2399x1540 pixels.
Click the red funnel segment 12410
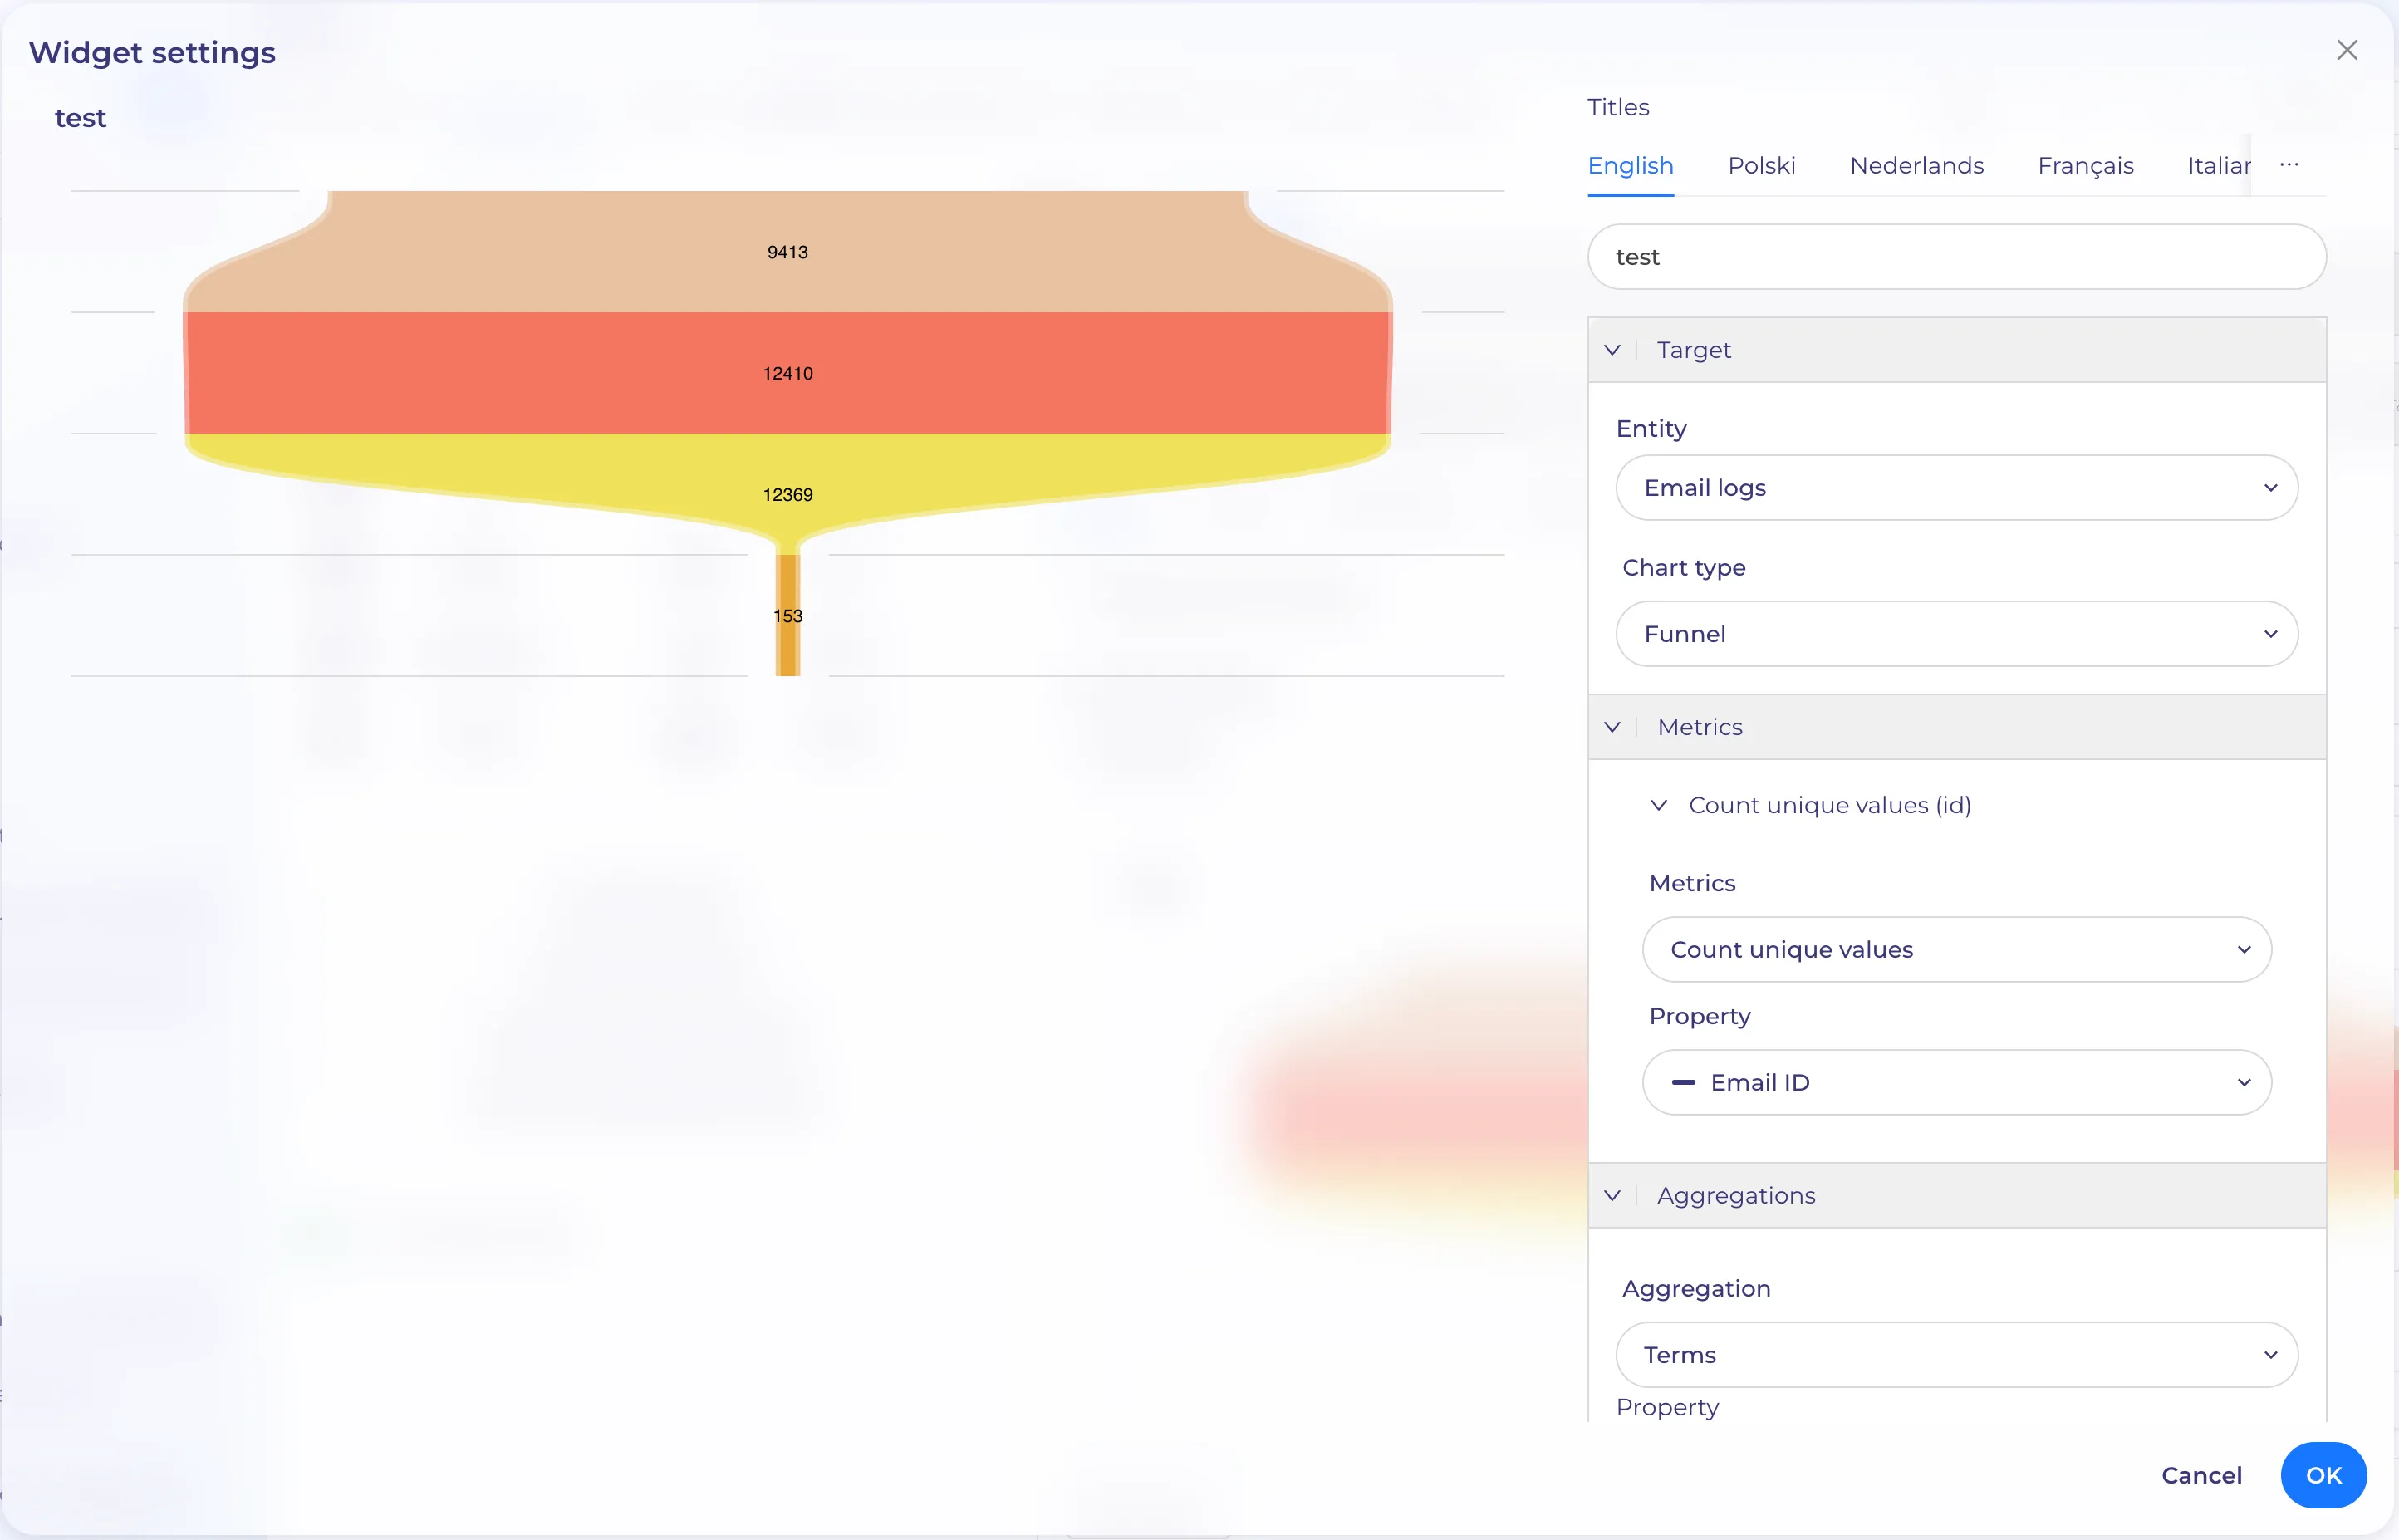click(x=787, y=373)
